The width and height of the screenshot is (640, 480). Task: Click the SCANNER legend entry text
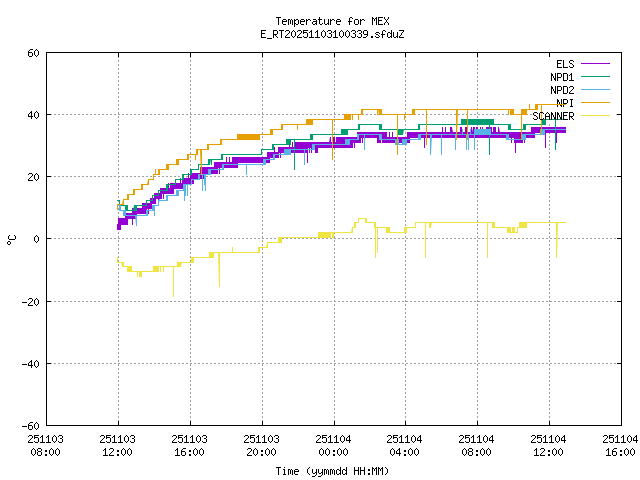click(x=553, y=116)
